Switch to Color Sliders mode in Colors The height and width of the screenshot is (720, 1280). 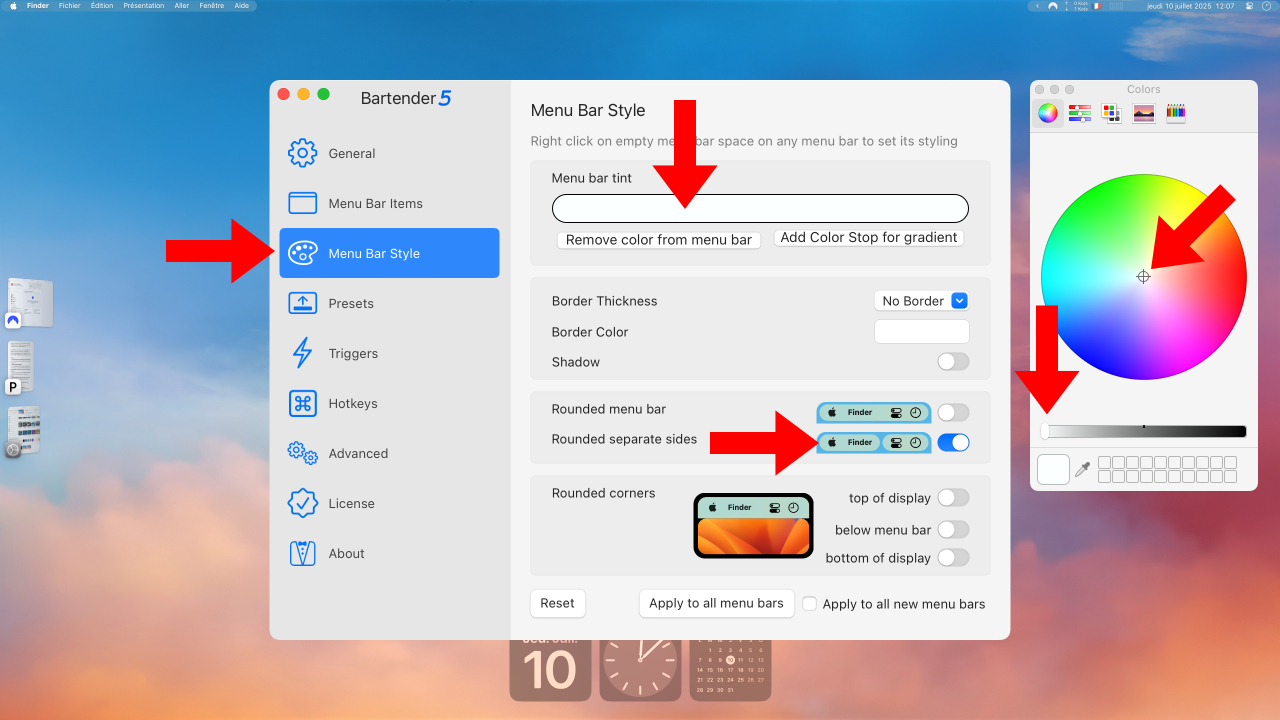pyautogui.click(x=1080, y=113)
